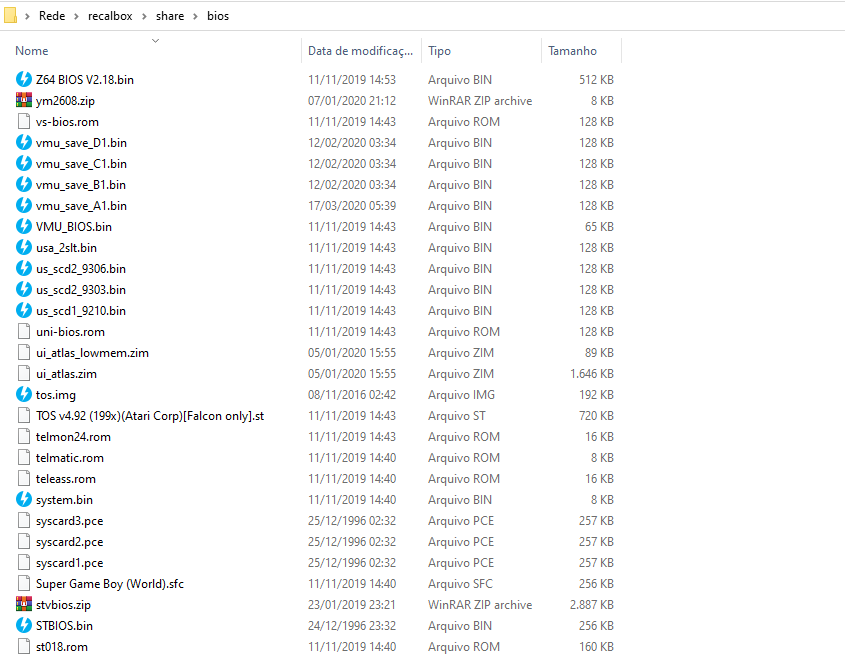Image resolution: width=845 pixels, height=667 pixels.
Task: Click the date 23/01/2019 23:21
Action: pos(352,605)
